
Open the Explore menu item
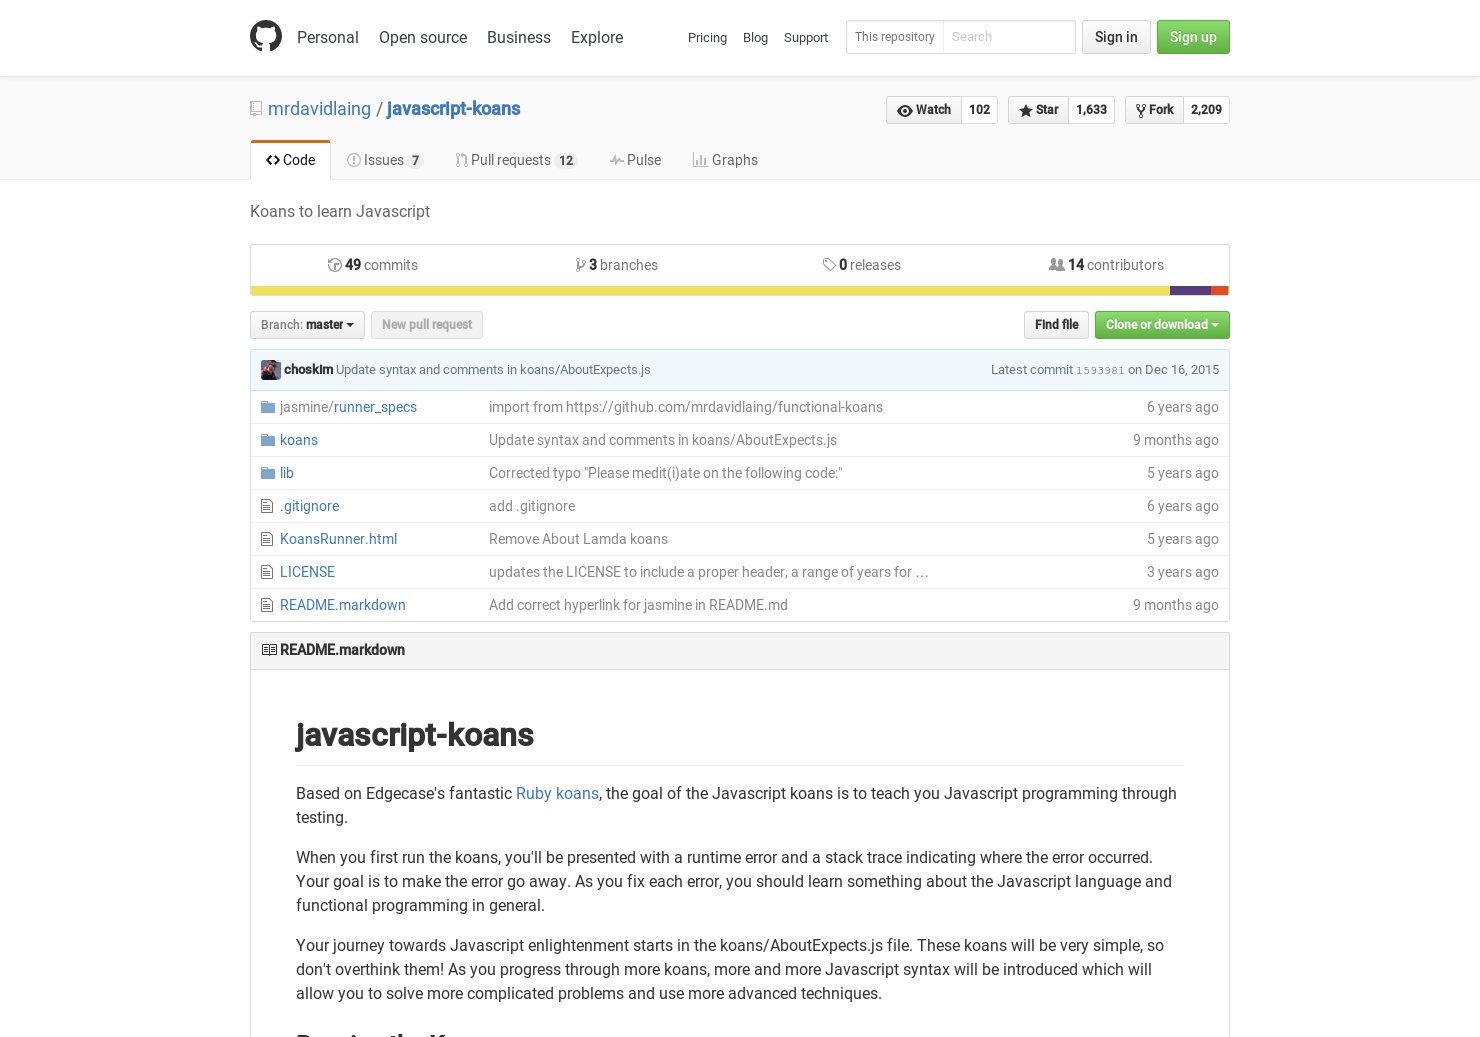tap(596, 37)
